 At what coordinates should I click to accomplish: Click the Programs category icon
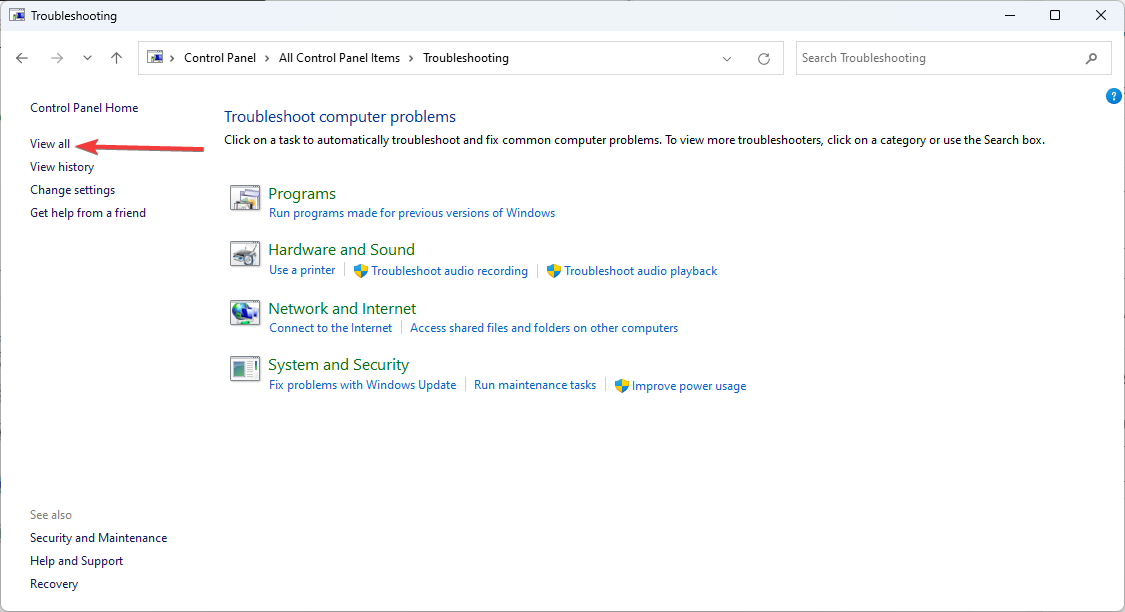tap(245, 197)
